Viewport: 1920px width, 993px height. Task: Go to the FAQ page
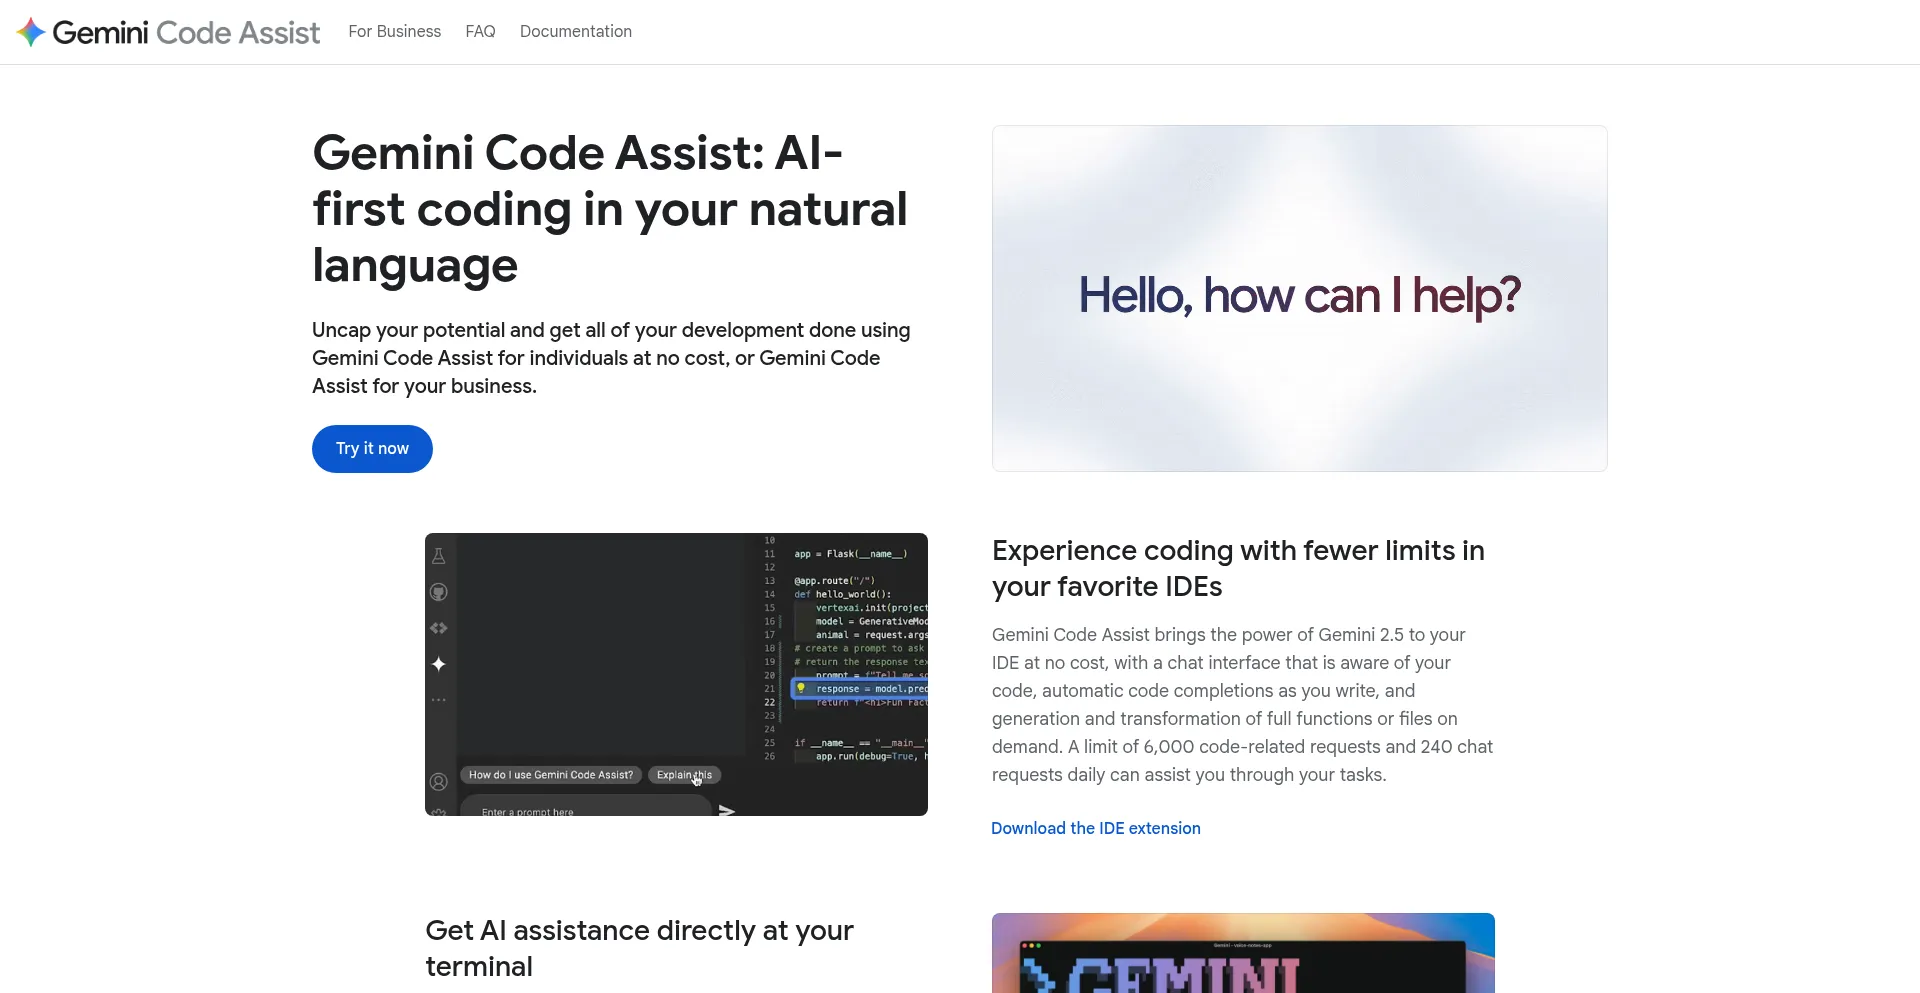click(480, 32)
